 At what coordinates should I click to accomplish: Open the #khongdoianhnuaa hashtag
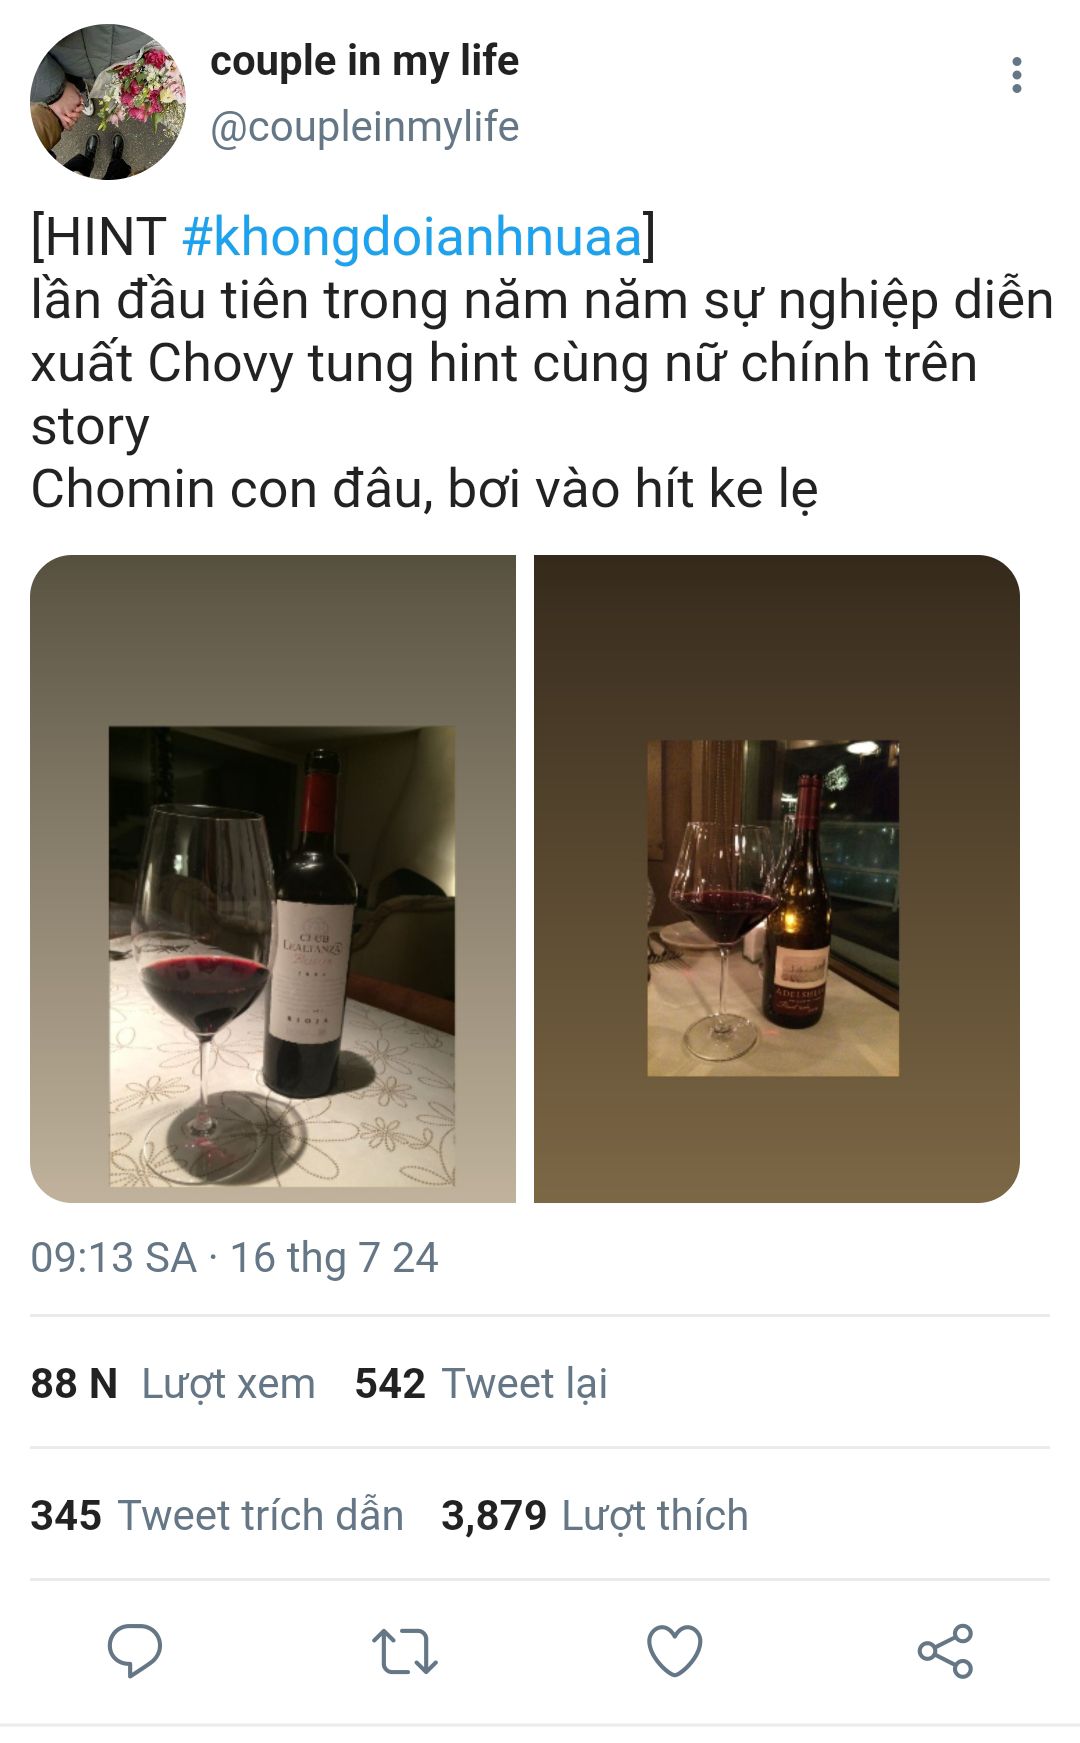[x=412, y=237]
